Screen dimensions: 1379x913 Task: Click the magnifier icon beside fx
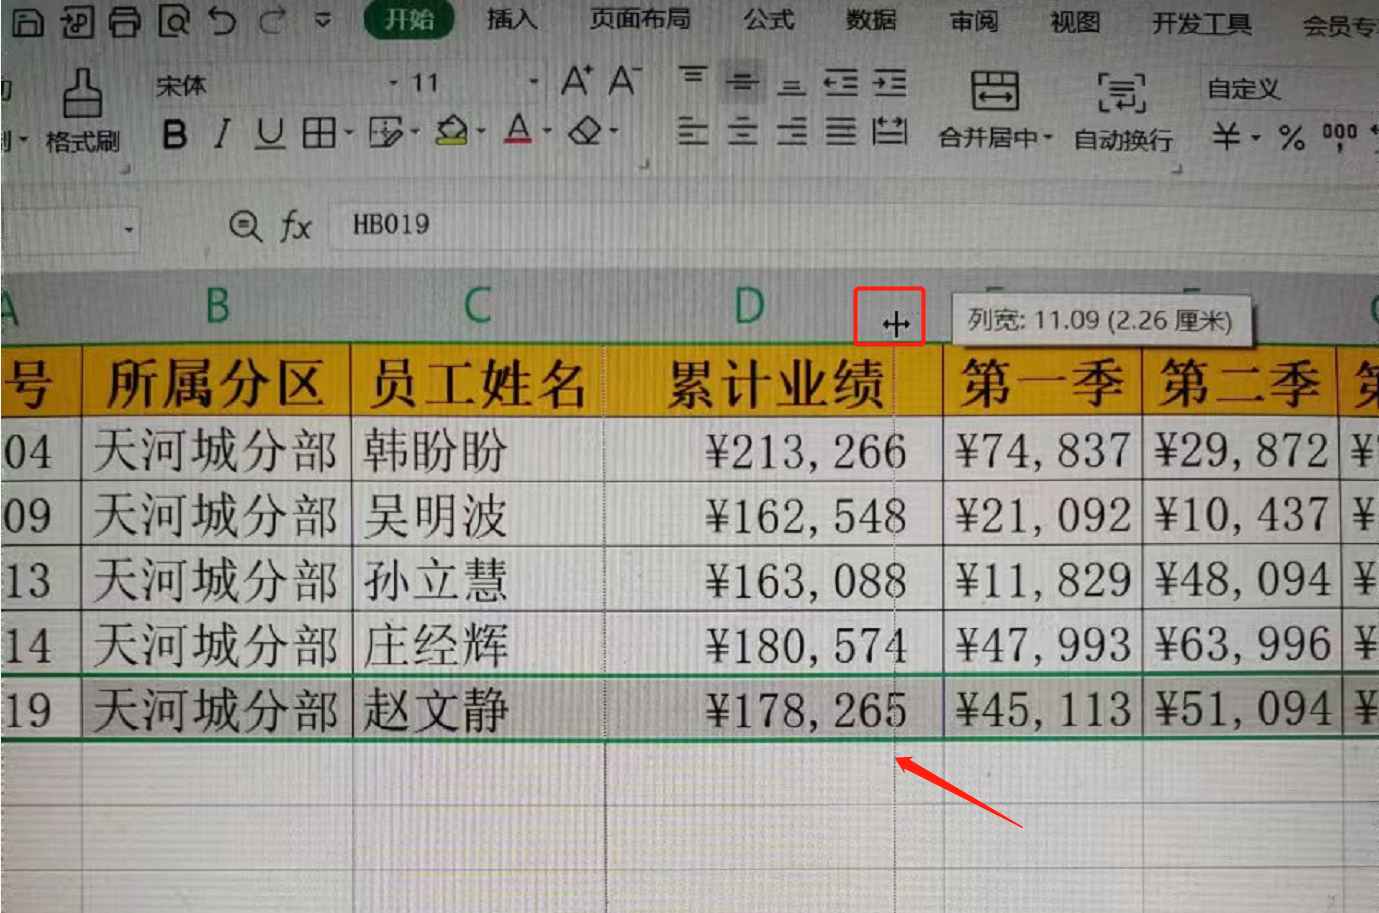coord(245,226)
